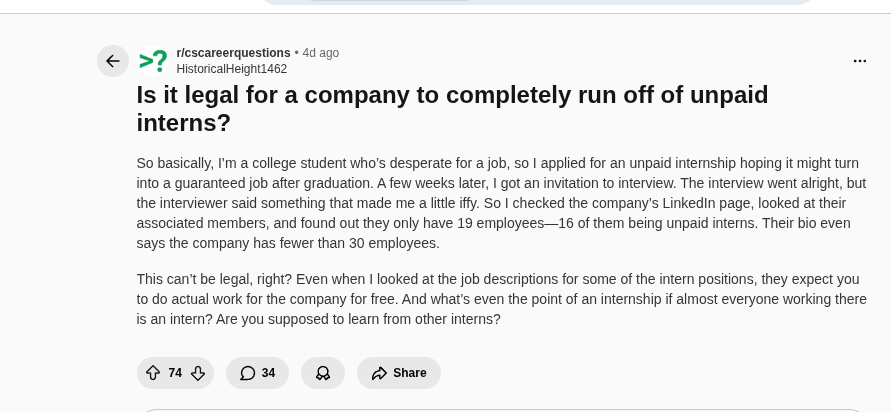Click the back arrow button
Viewport: 891px width, 412px height.
point(113,61)
